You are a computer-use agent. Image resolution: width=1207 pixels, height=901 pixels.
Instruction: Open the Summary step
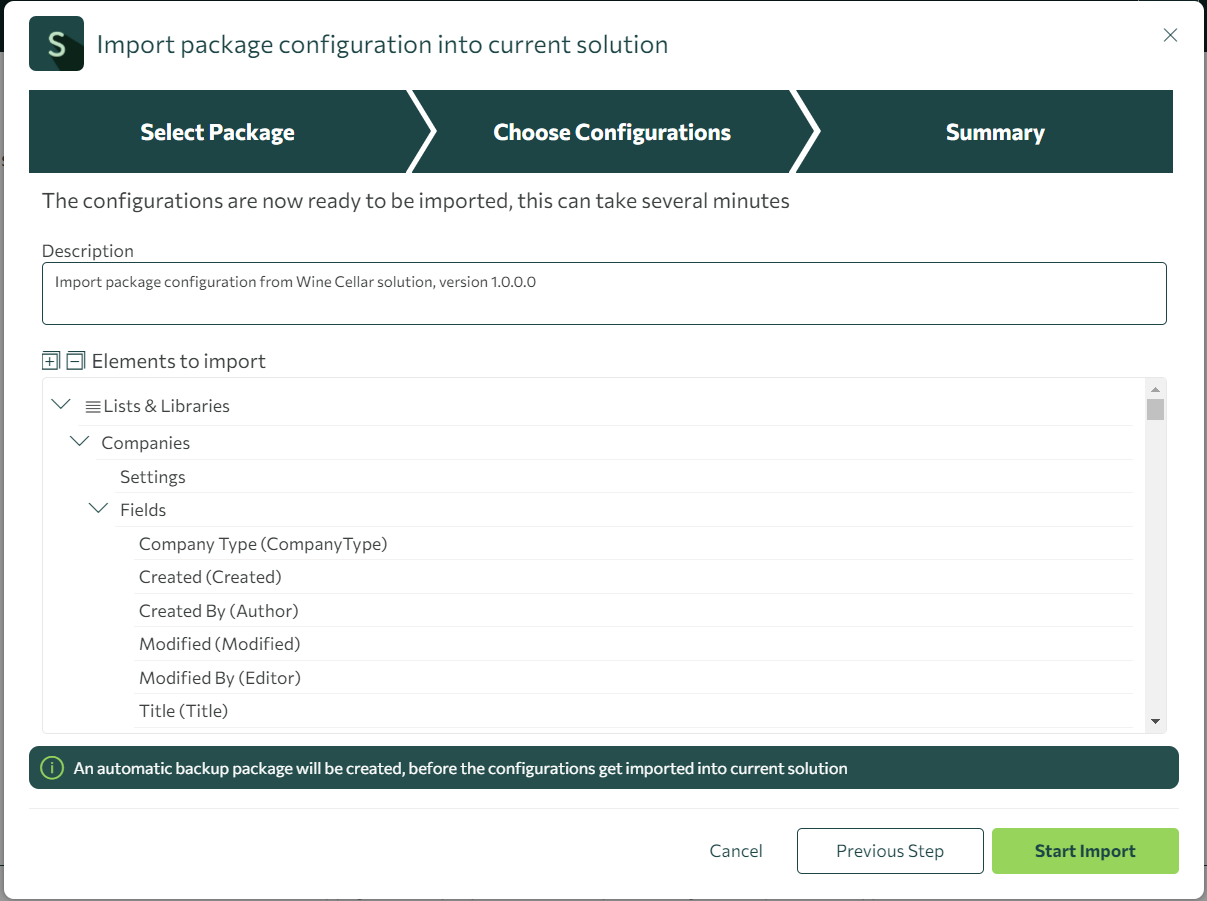[x=994, y=131]
